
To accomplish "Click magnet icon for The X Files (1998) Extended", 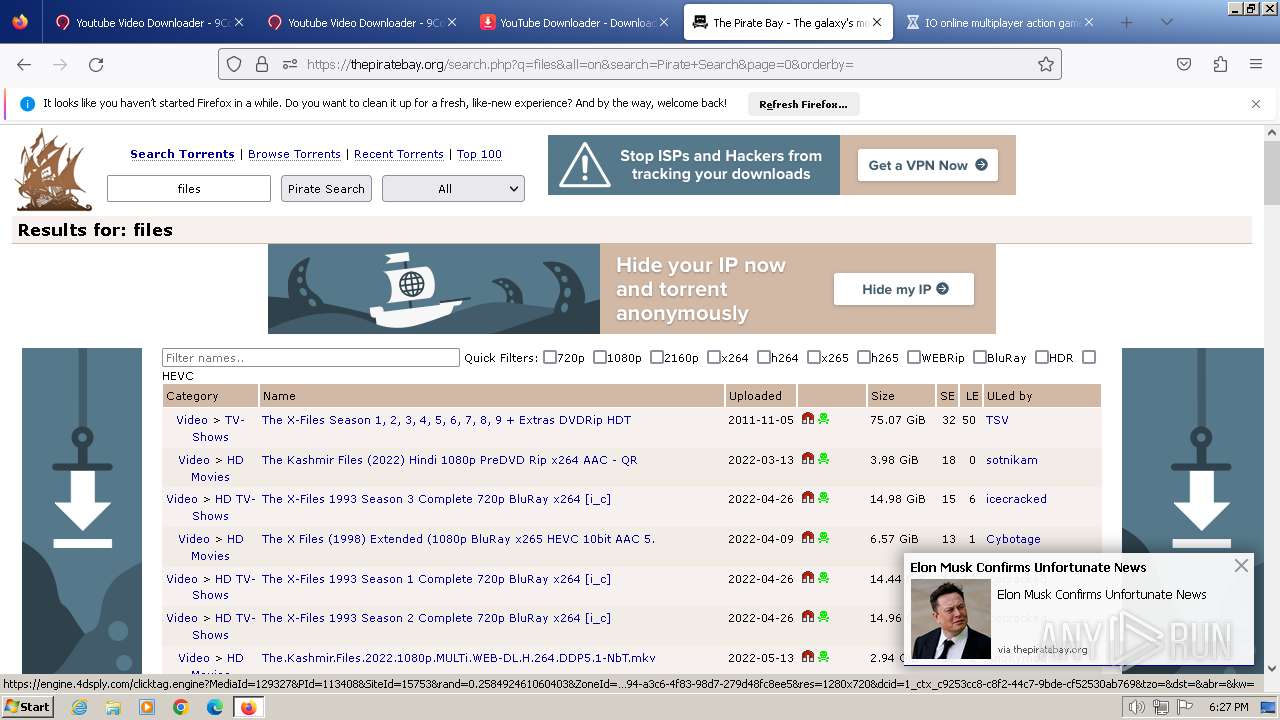I will [x=808, y=538].
